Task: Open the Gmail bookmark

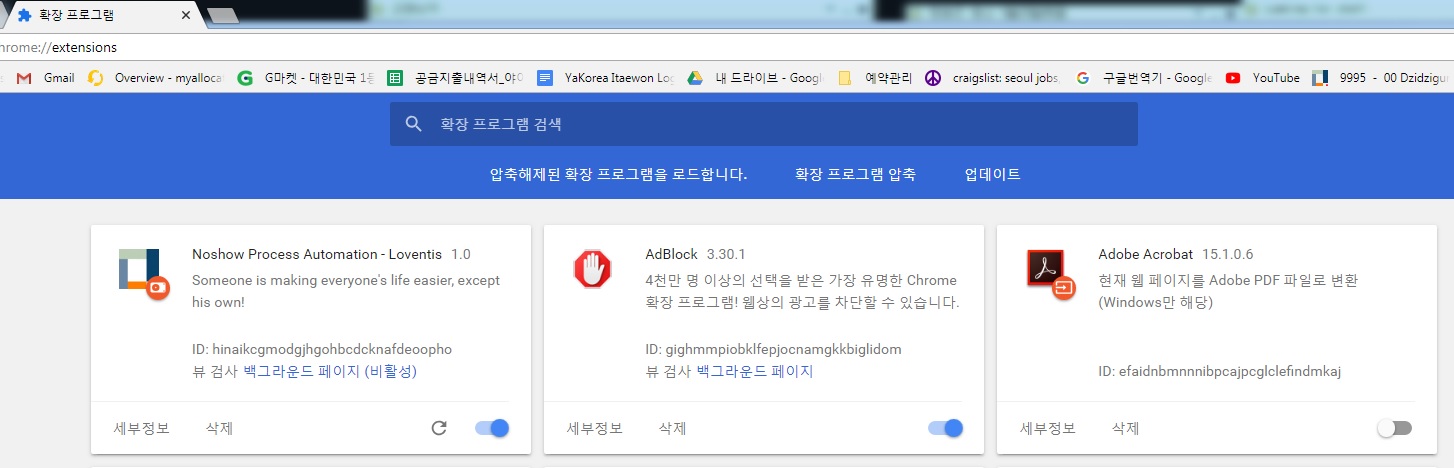Action: tap(47, 77)
